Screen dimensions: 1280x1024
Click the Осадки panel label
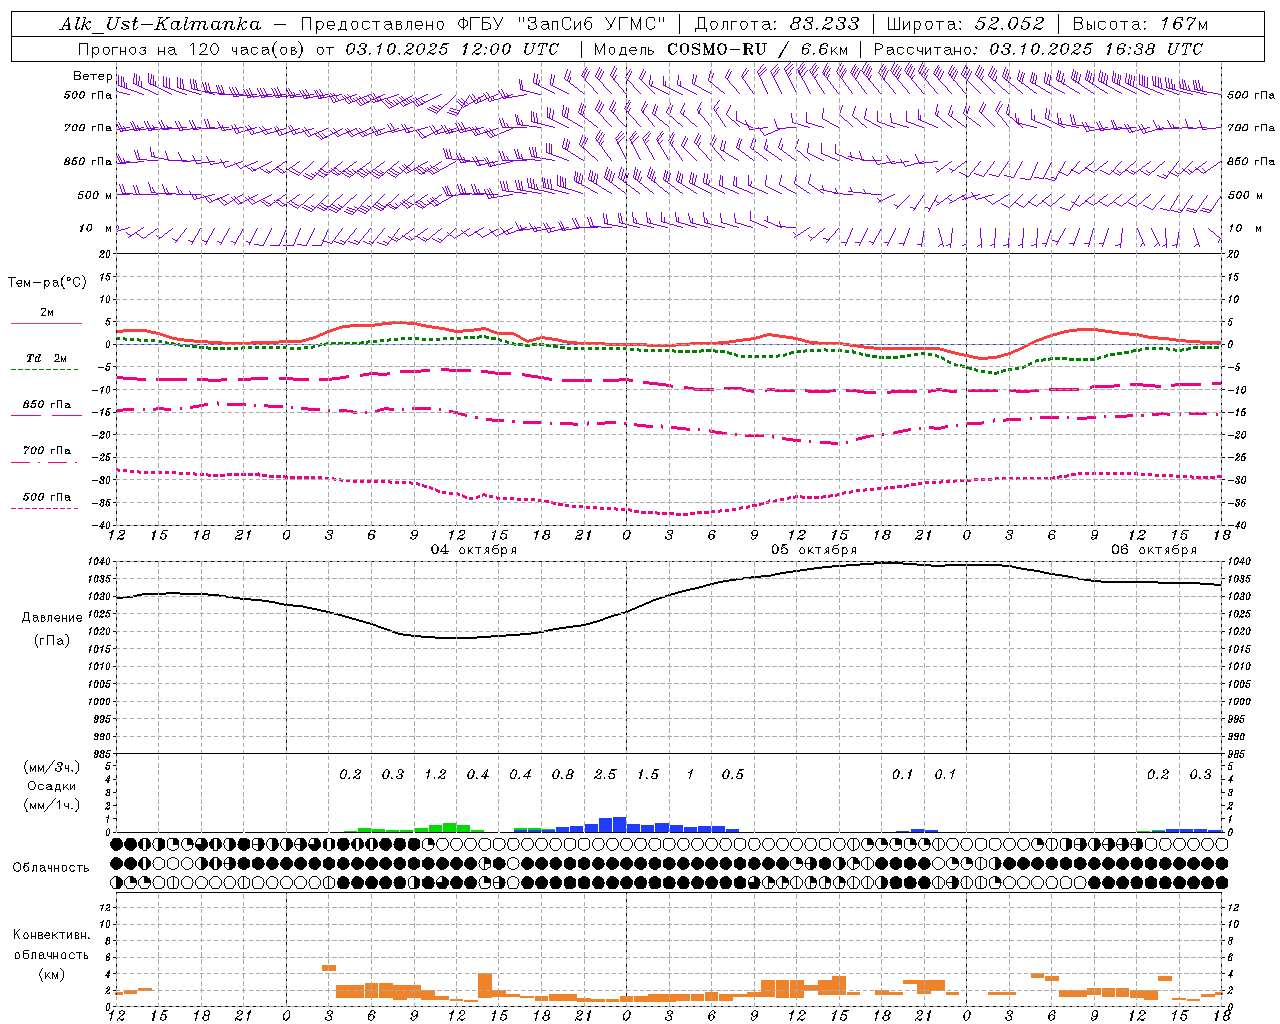coord(52,786)
